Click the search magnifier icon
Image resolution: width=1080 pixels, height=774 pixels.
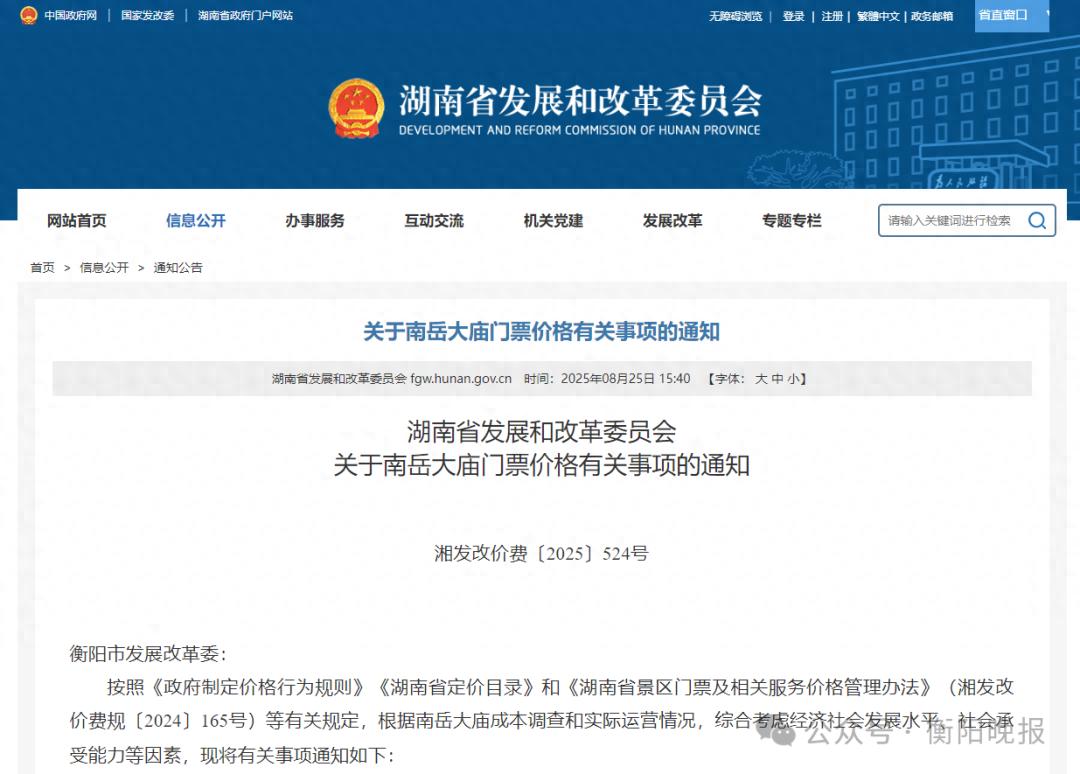click(1037, 220)
